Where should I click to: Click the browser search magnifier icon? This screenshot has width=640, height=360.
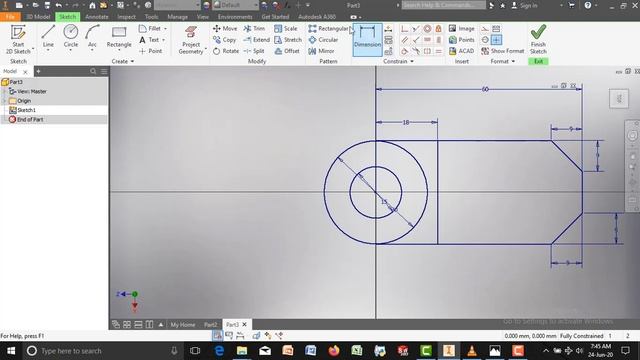click(x=93, y=71)
